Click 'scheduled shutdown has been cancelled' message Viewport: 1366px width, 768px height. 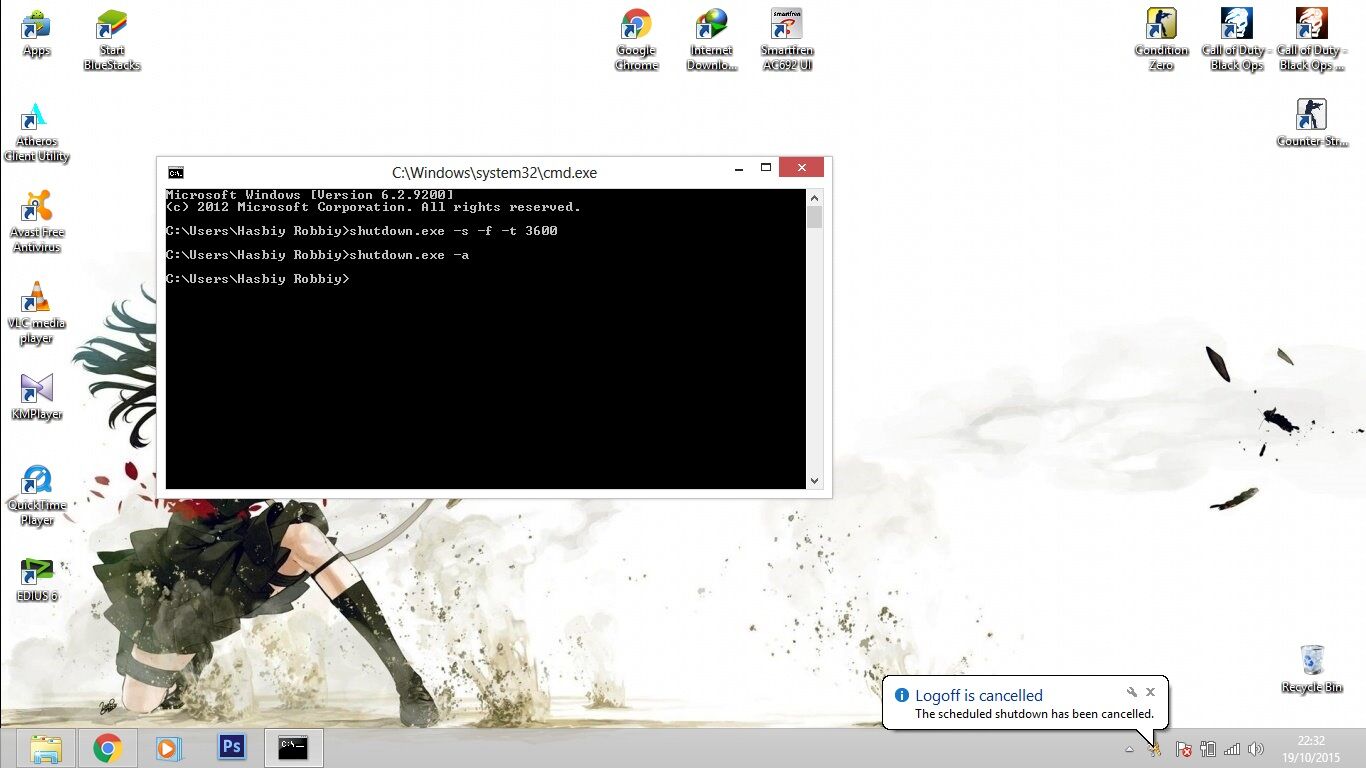tap(1034, 714)
